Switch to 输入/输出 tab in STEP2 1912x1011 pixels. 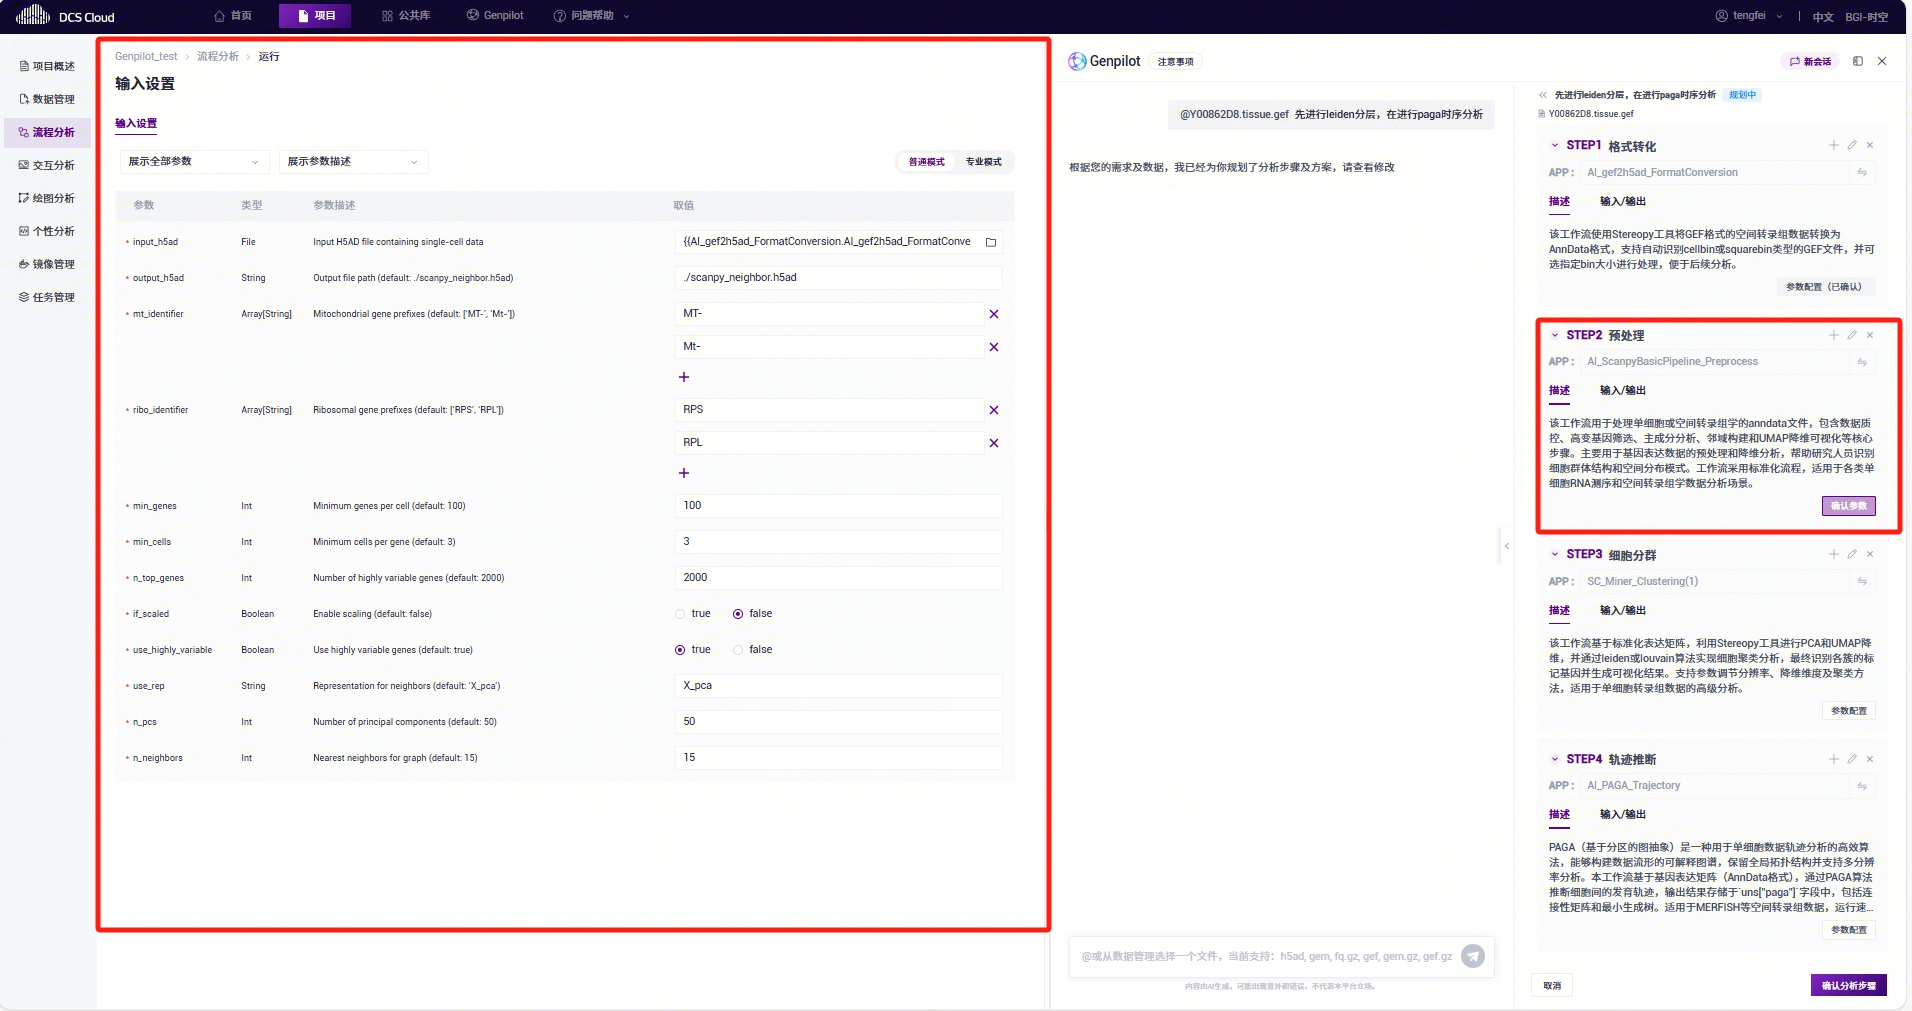[1622, 391]
